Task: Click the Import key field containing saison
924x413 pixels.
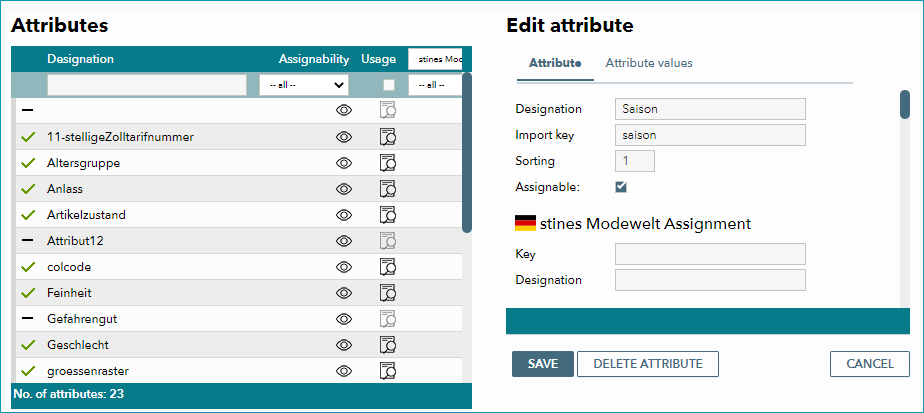Action: coord(710,135)
